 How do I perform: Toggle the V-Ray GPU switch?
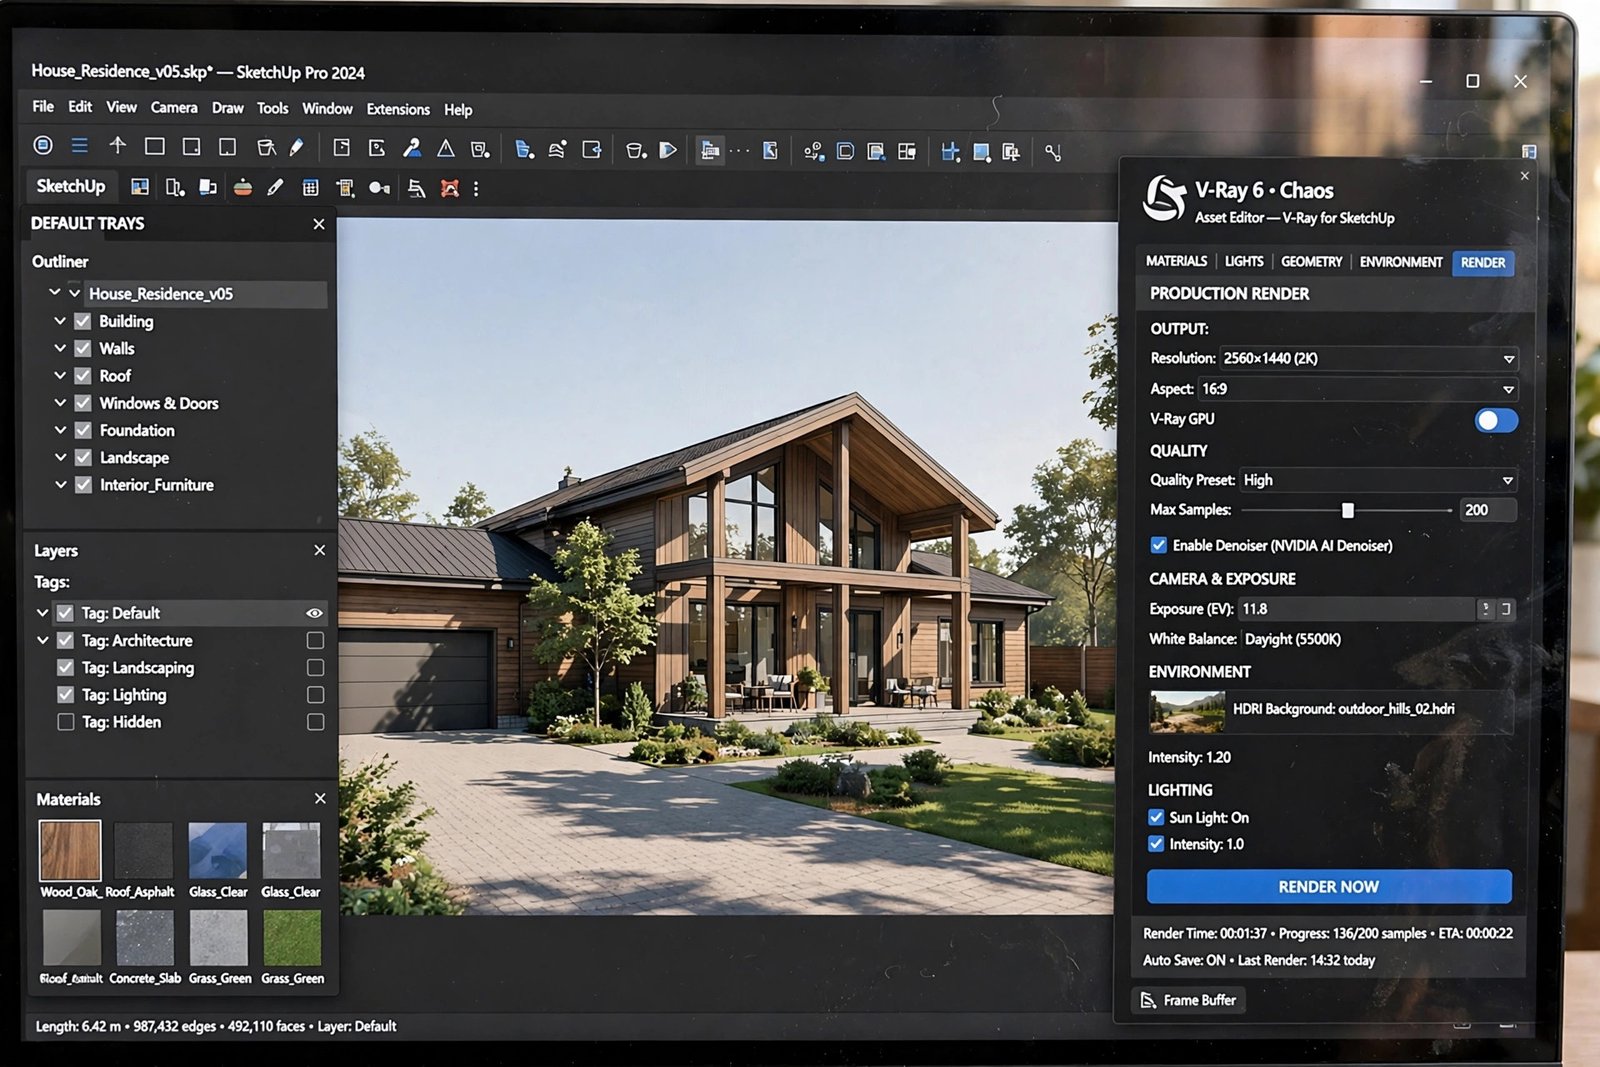[1496, 420]
